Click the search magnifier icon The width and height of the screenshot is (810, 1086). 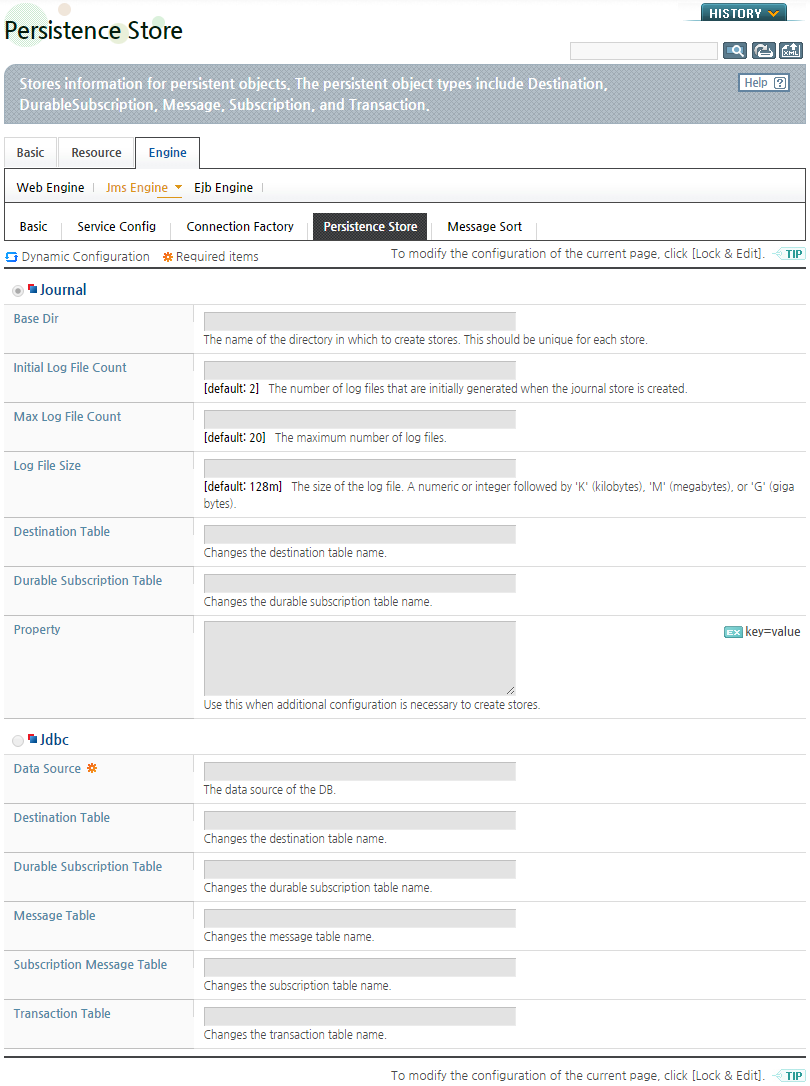coord(735,51)
